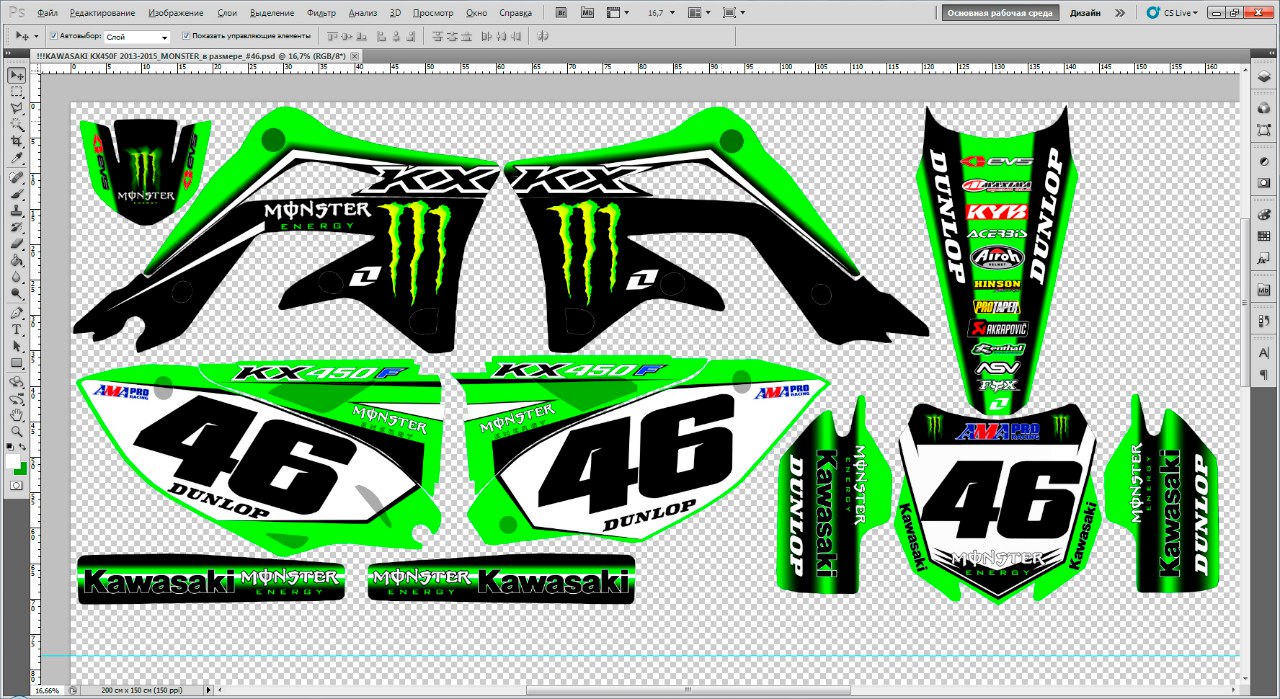
Task: Open the Редактирование menu
Action: click(x=103, y=13)
